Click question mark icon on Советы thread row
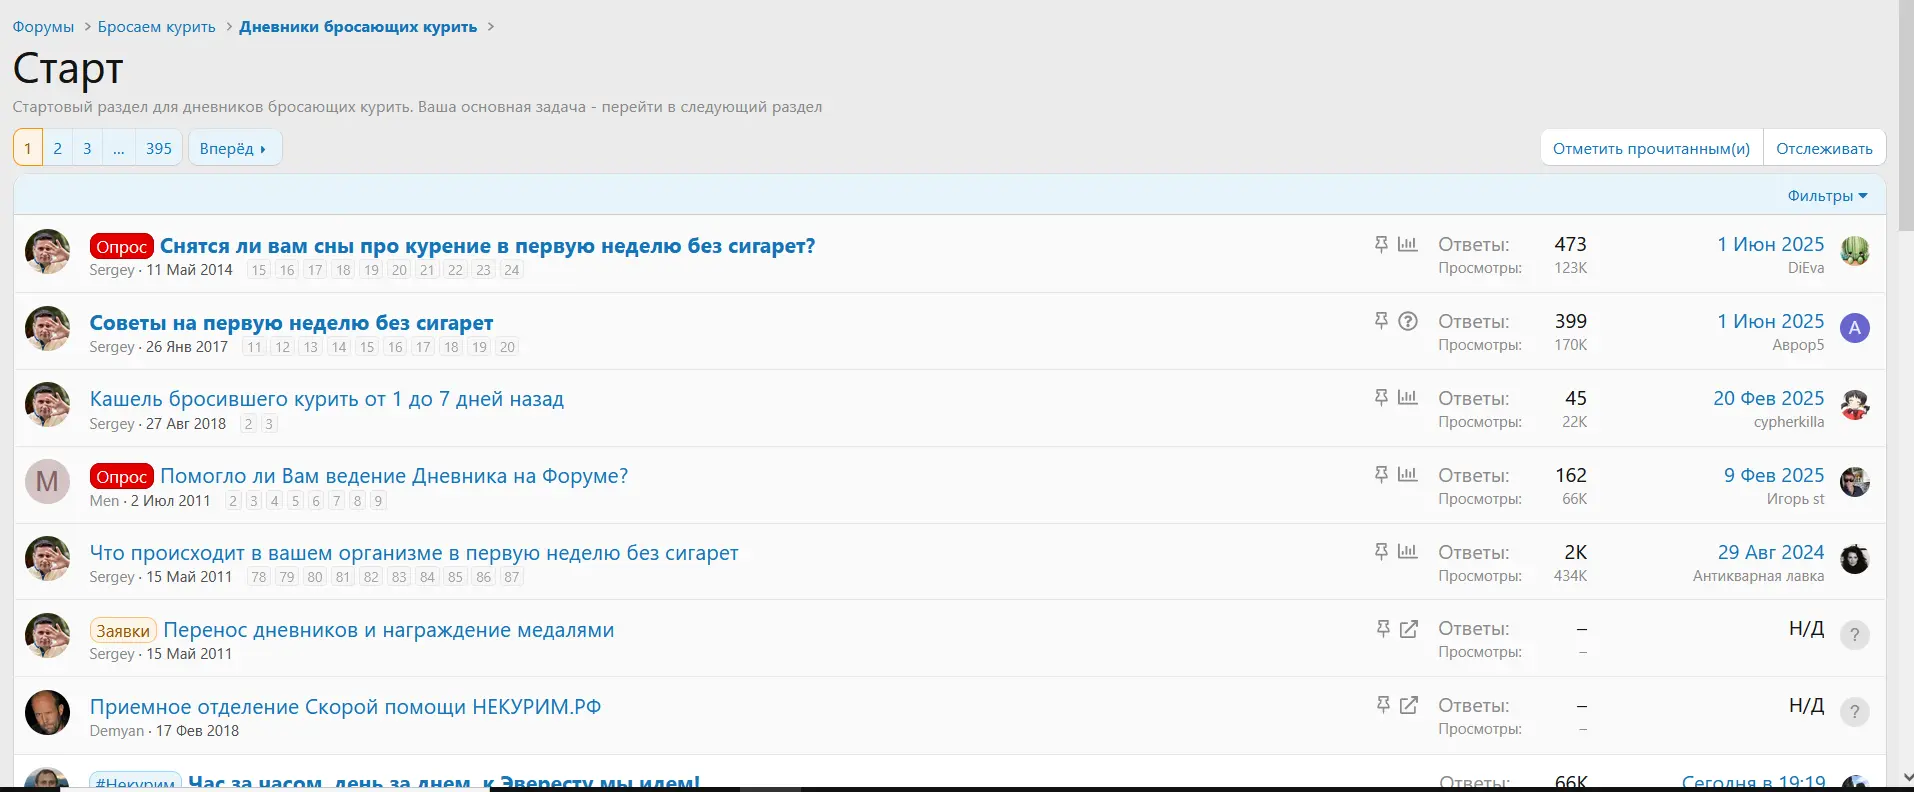 (1408, 321)
